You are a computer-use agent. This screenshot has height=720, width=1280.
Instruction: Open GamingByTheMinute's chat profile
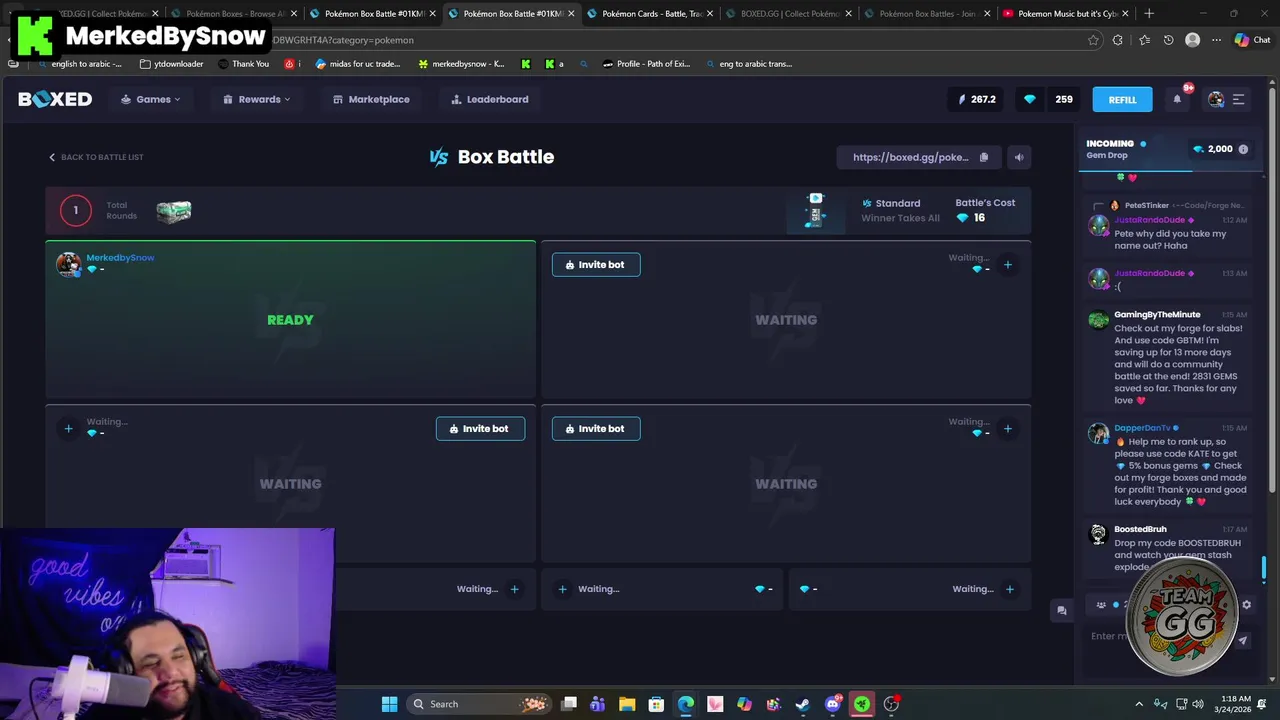coord(1157,315)
